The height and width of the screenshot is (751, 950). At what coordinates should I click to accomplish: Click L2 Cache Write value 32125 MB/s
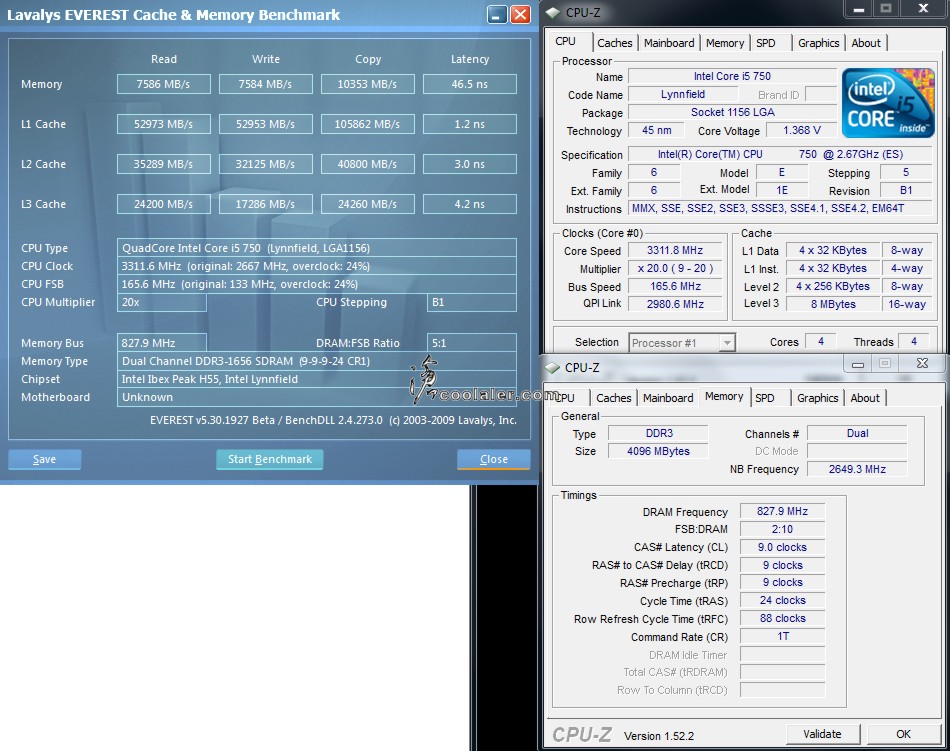click(265, 164)
